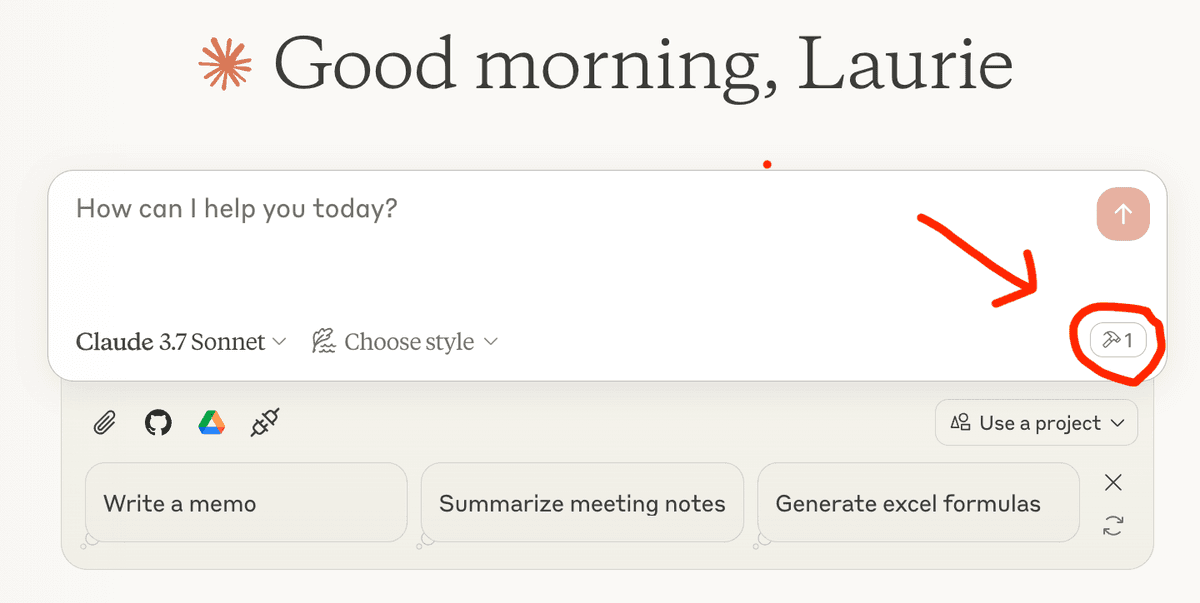Click the quill icon beside Choose style
Viewport: 1200px width, 603px height.
pos(323,342)
